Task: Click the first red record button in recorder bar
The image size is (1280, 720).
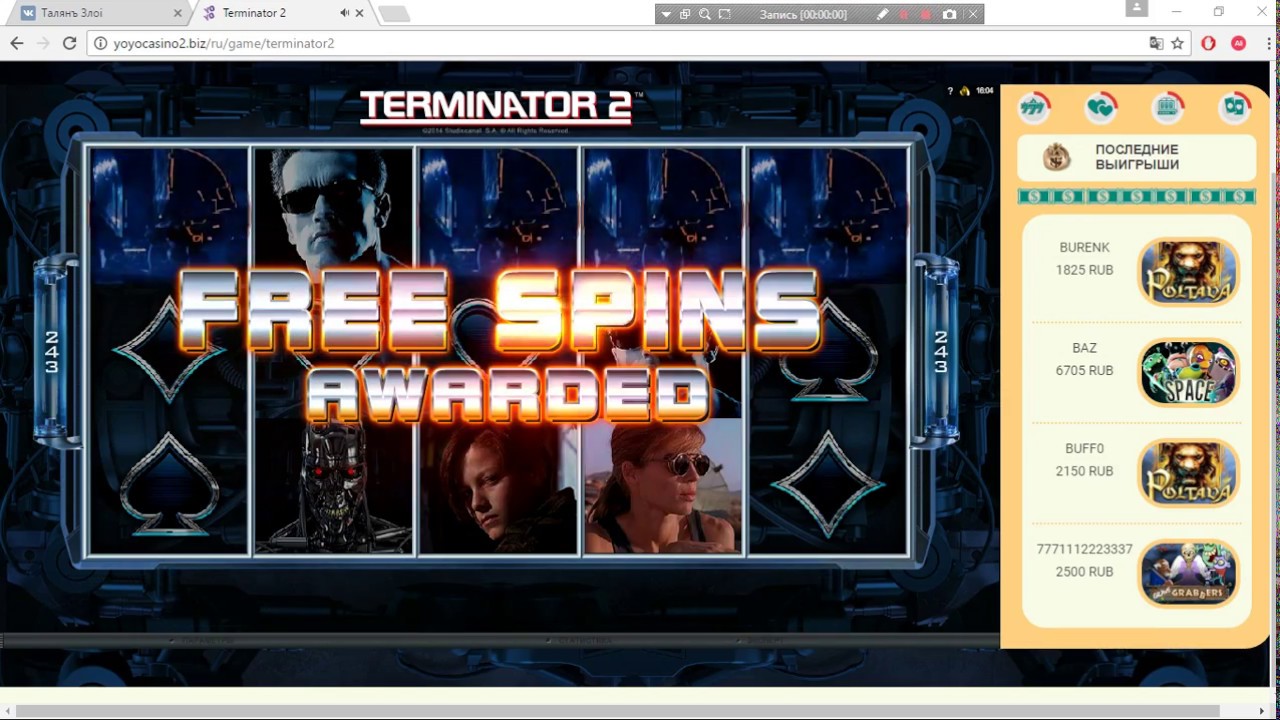Action: click(x=904, y=14)
